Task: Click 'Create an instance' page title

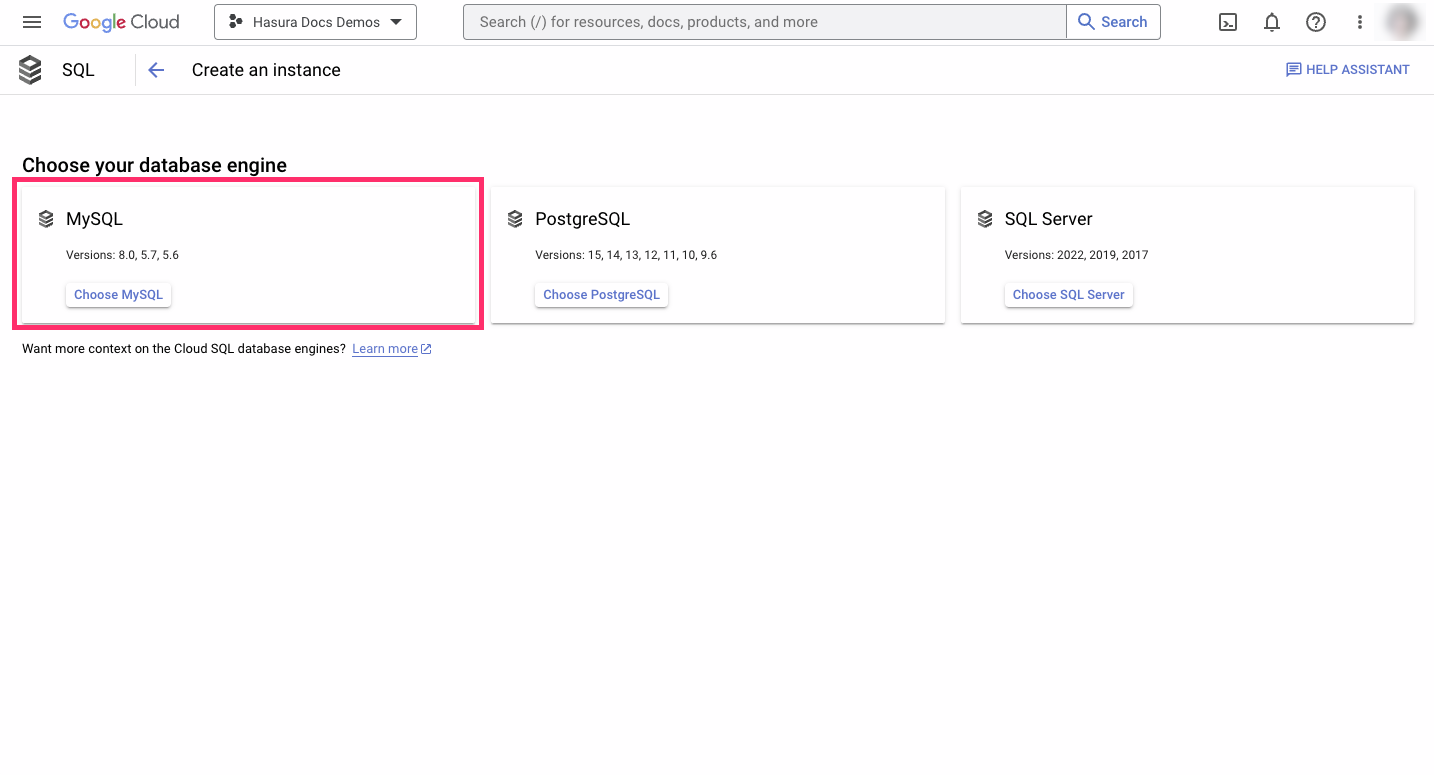Action: click(x=266, y=70)
